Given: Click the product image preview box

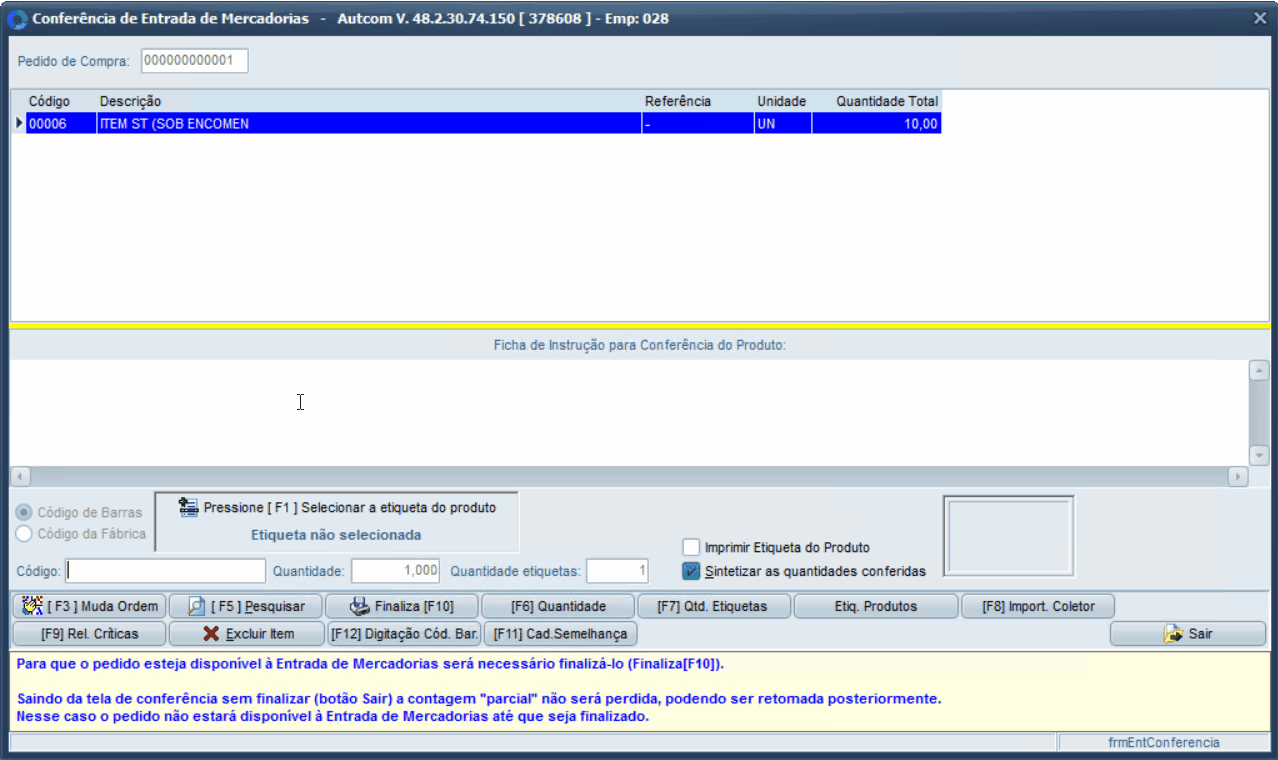Looking at the screenshot, I should click(1008, 535).
